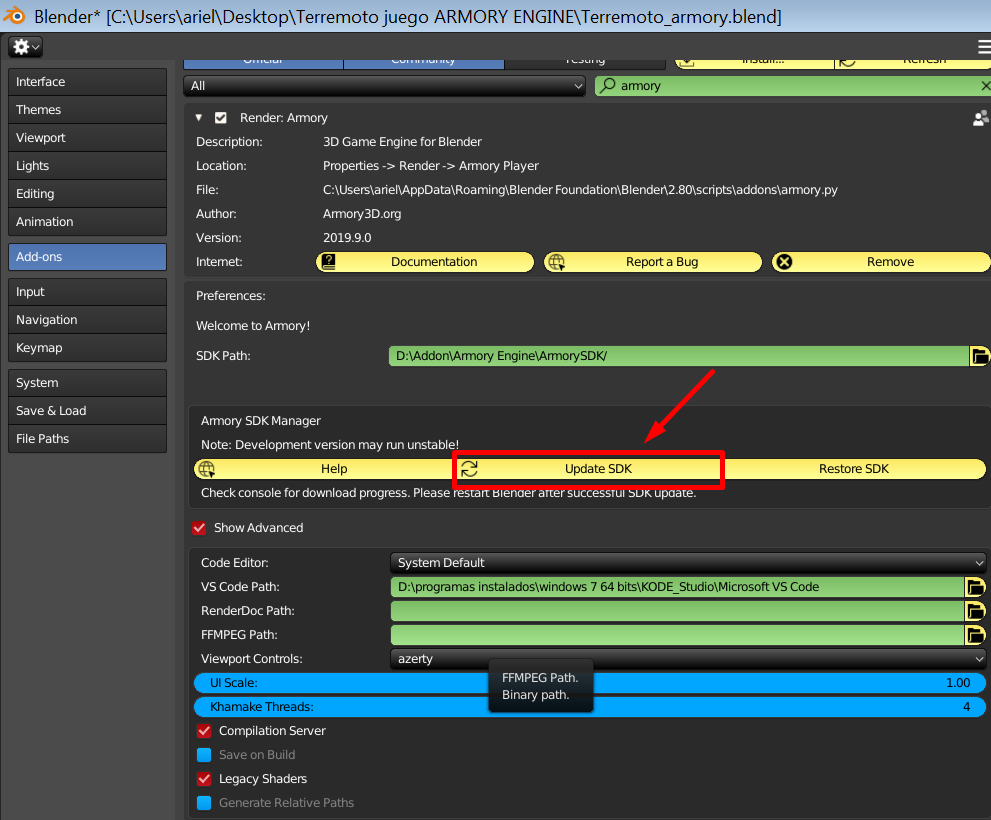Open Input preferences section
Image resolution: width=991 pixels, height=820 pixels.
pyautogui.click(x=87, y=291)
